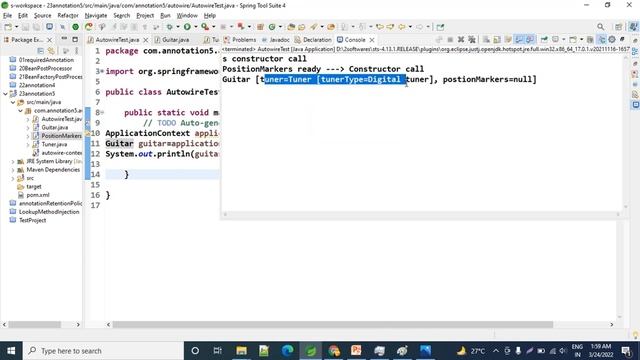Image resolution: width=640 pixels, height=360 pixels.
Task: Expand the JRE System Library node
Action: [13, 162]
